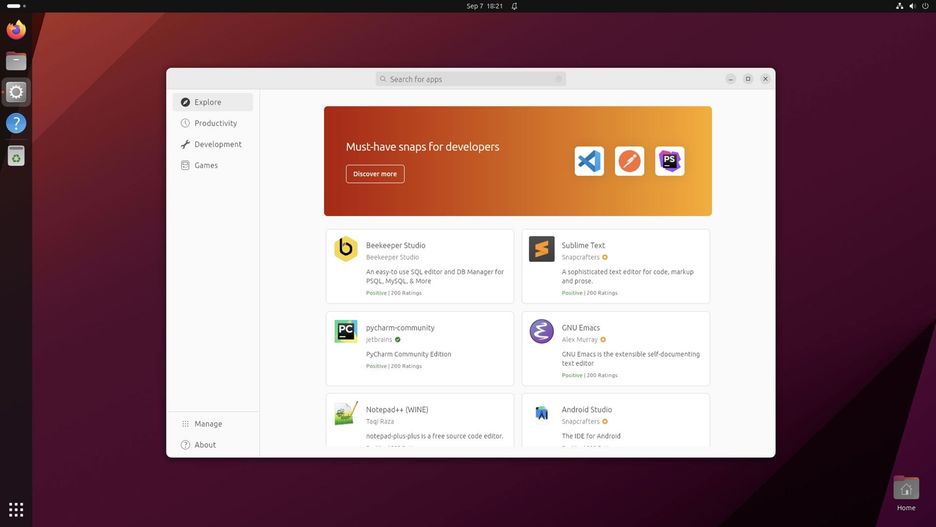Click the Positive rating under GNU Emacs
The image size is (936, 527).
click(572, 375)
